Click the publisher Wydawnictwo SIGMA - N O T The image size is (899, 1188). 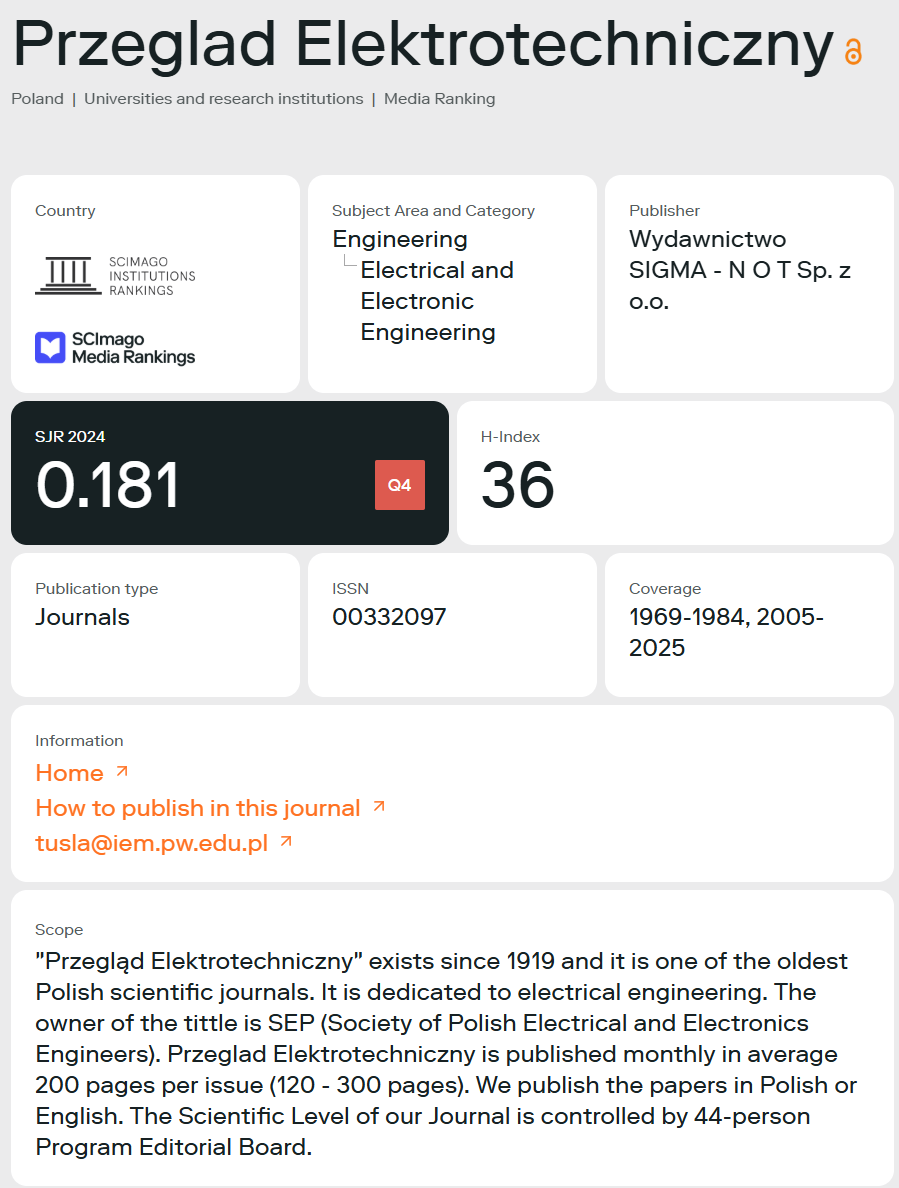pyautogui.click(x=739, y=270)
